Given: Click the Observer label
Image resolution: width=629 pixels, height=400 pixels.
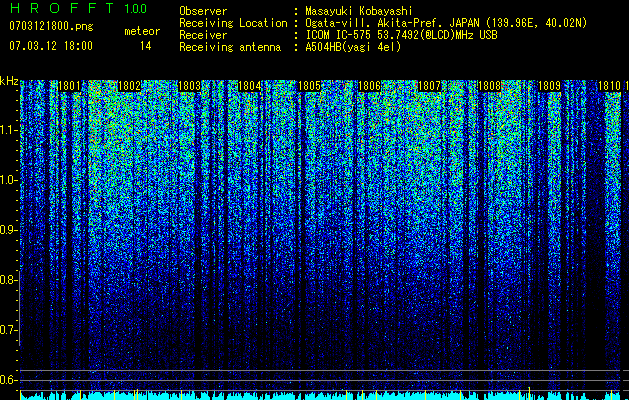Looking at the screenshot, I should click(203, 11).
